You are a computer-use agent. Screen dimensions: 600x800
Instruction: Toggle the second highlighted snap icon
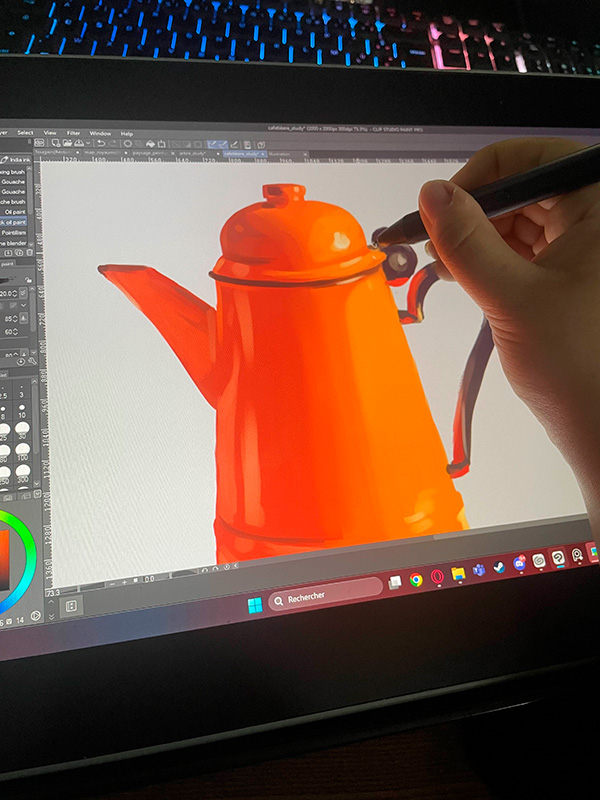pyautogui.click(x=223, y=145)
